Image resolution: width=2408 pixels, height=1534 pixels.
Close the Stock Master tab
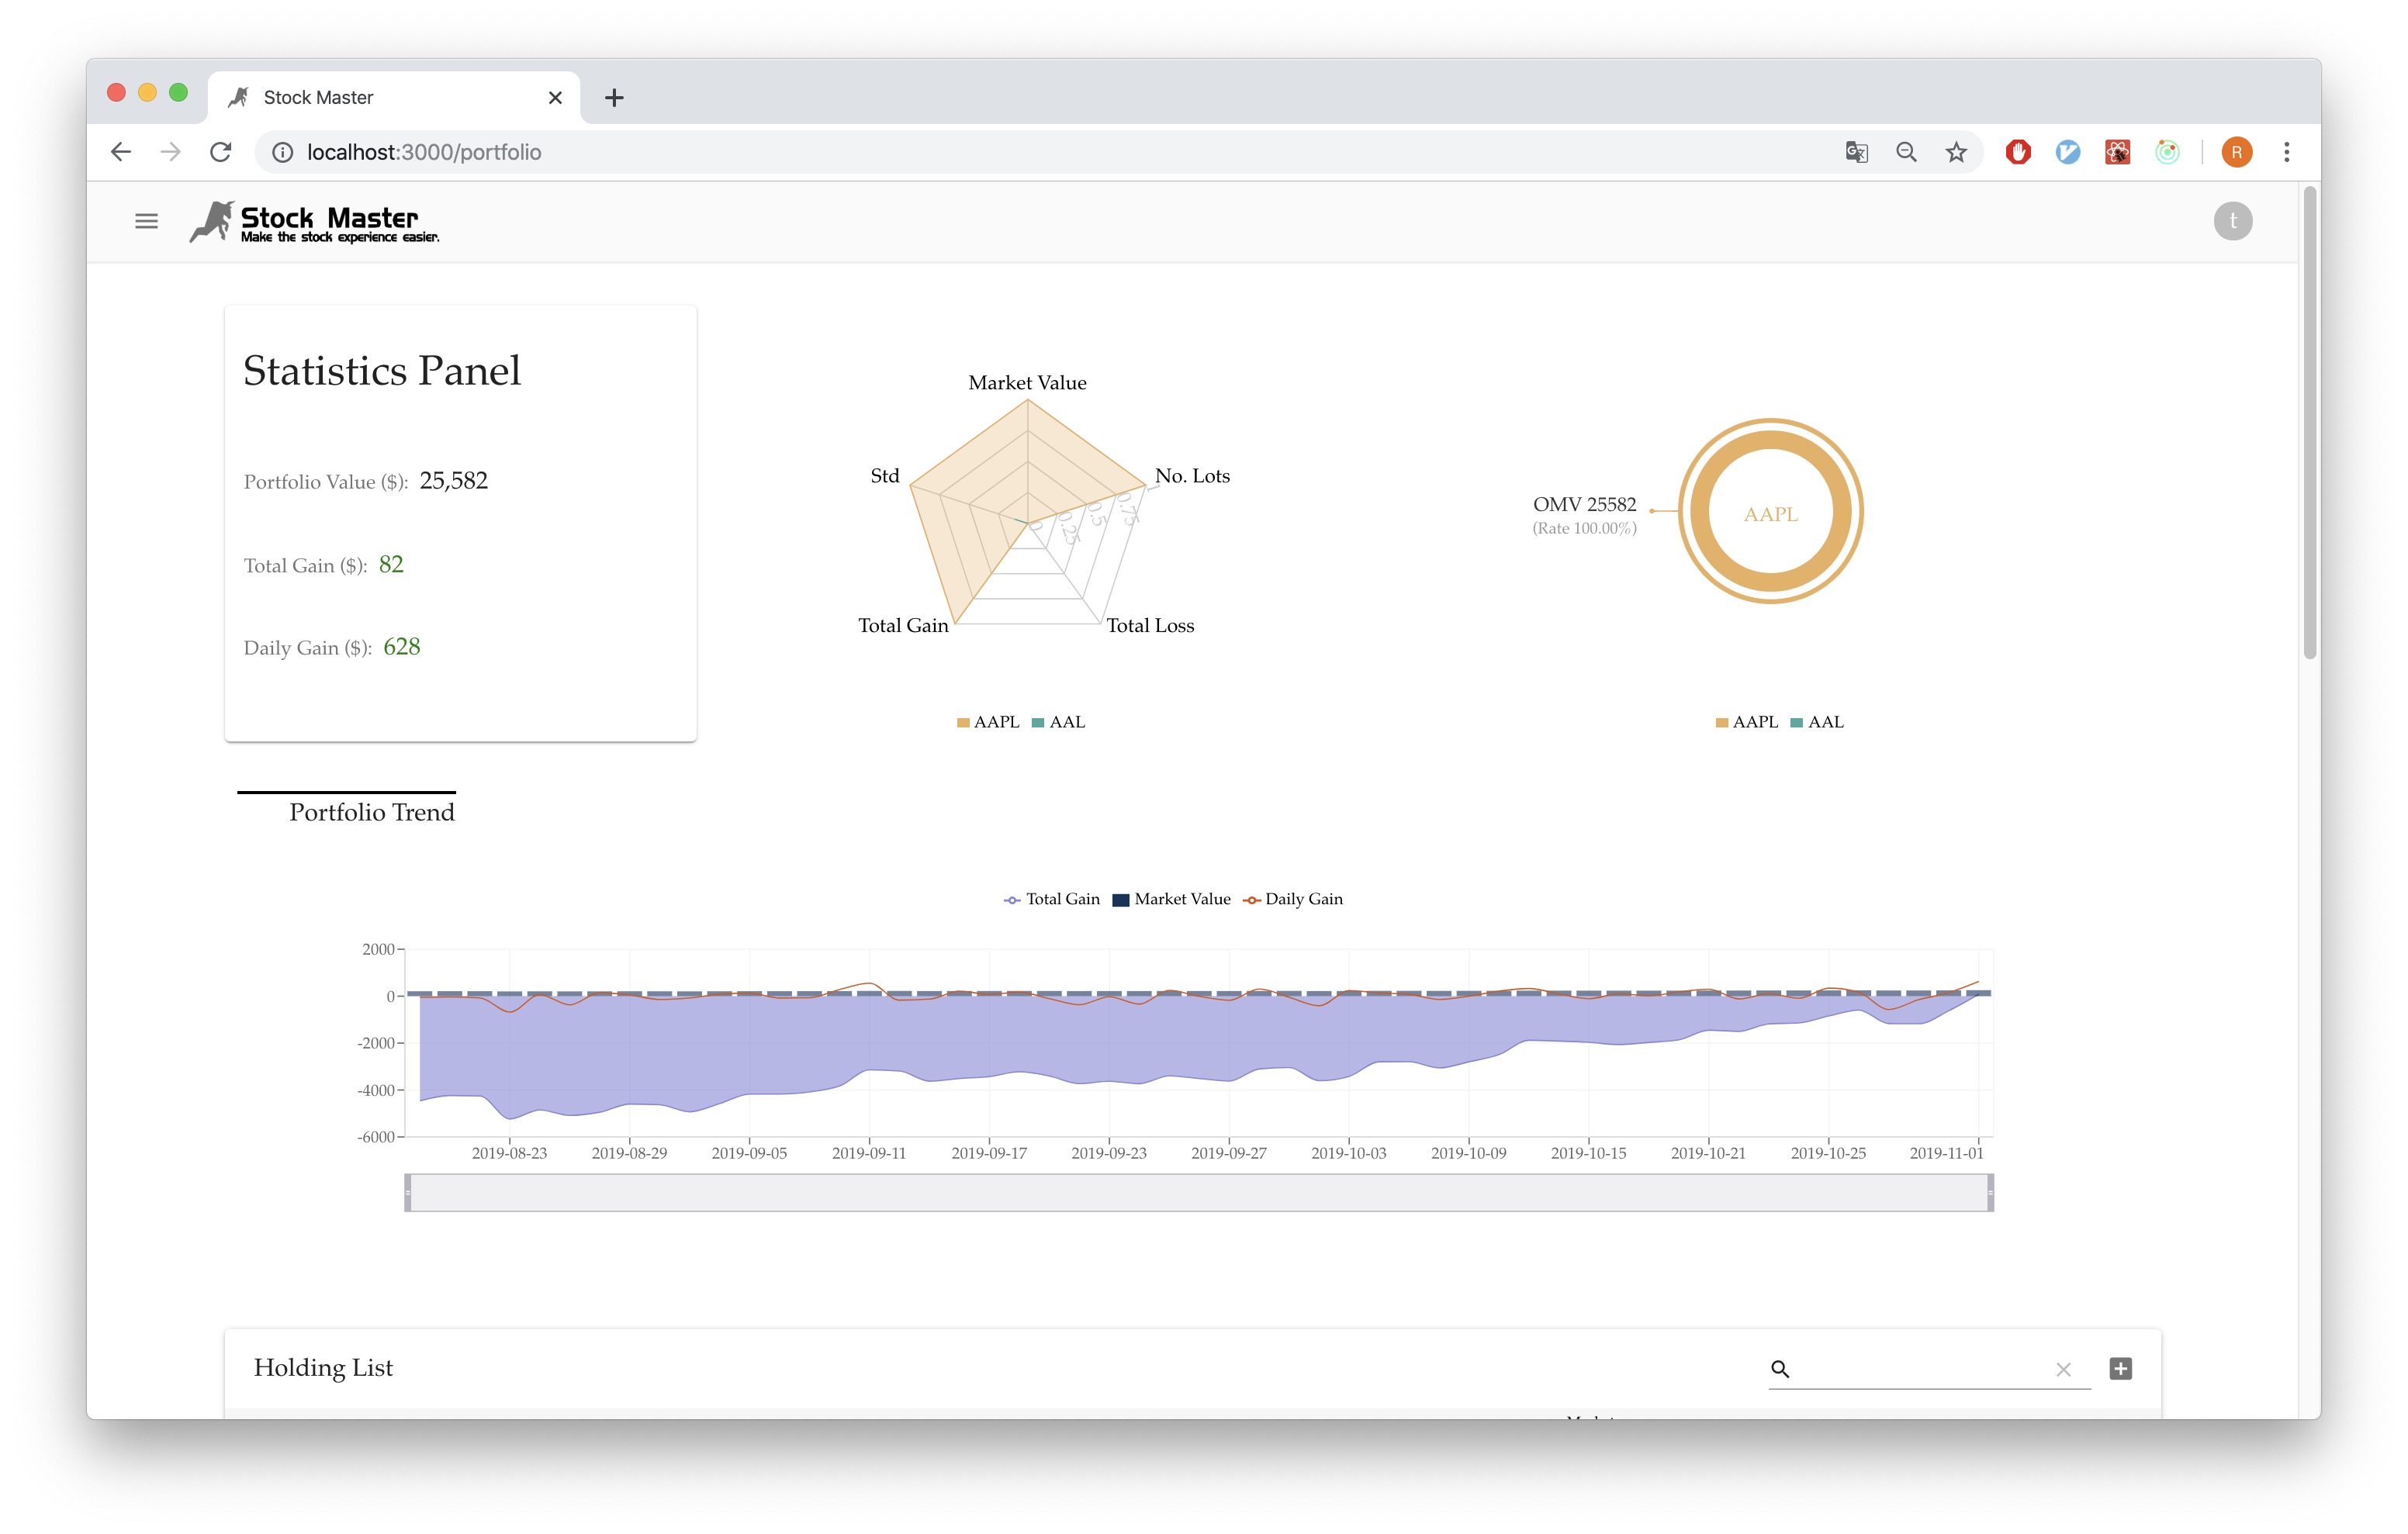[x=555, y=97]
